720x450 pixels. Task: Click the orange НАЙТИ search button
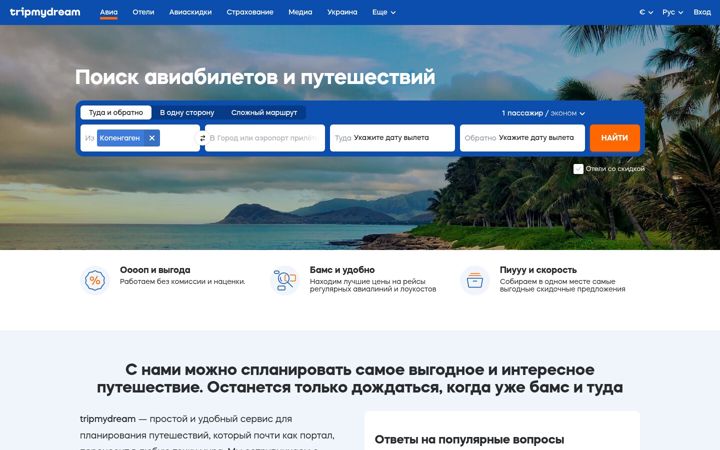(x=614, y=138)
